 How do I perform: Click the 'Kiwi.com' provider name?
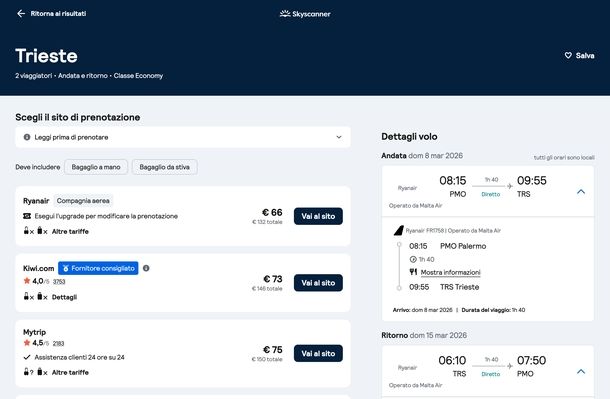[39, 268]
